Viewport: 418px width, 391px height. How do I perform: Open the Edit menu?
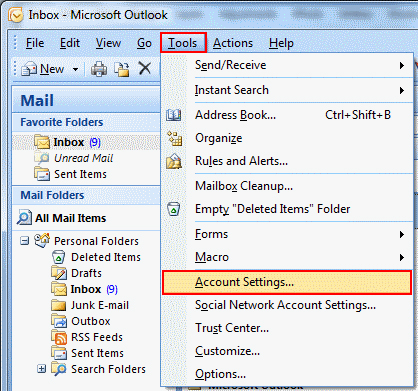[70, 43]
